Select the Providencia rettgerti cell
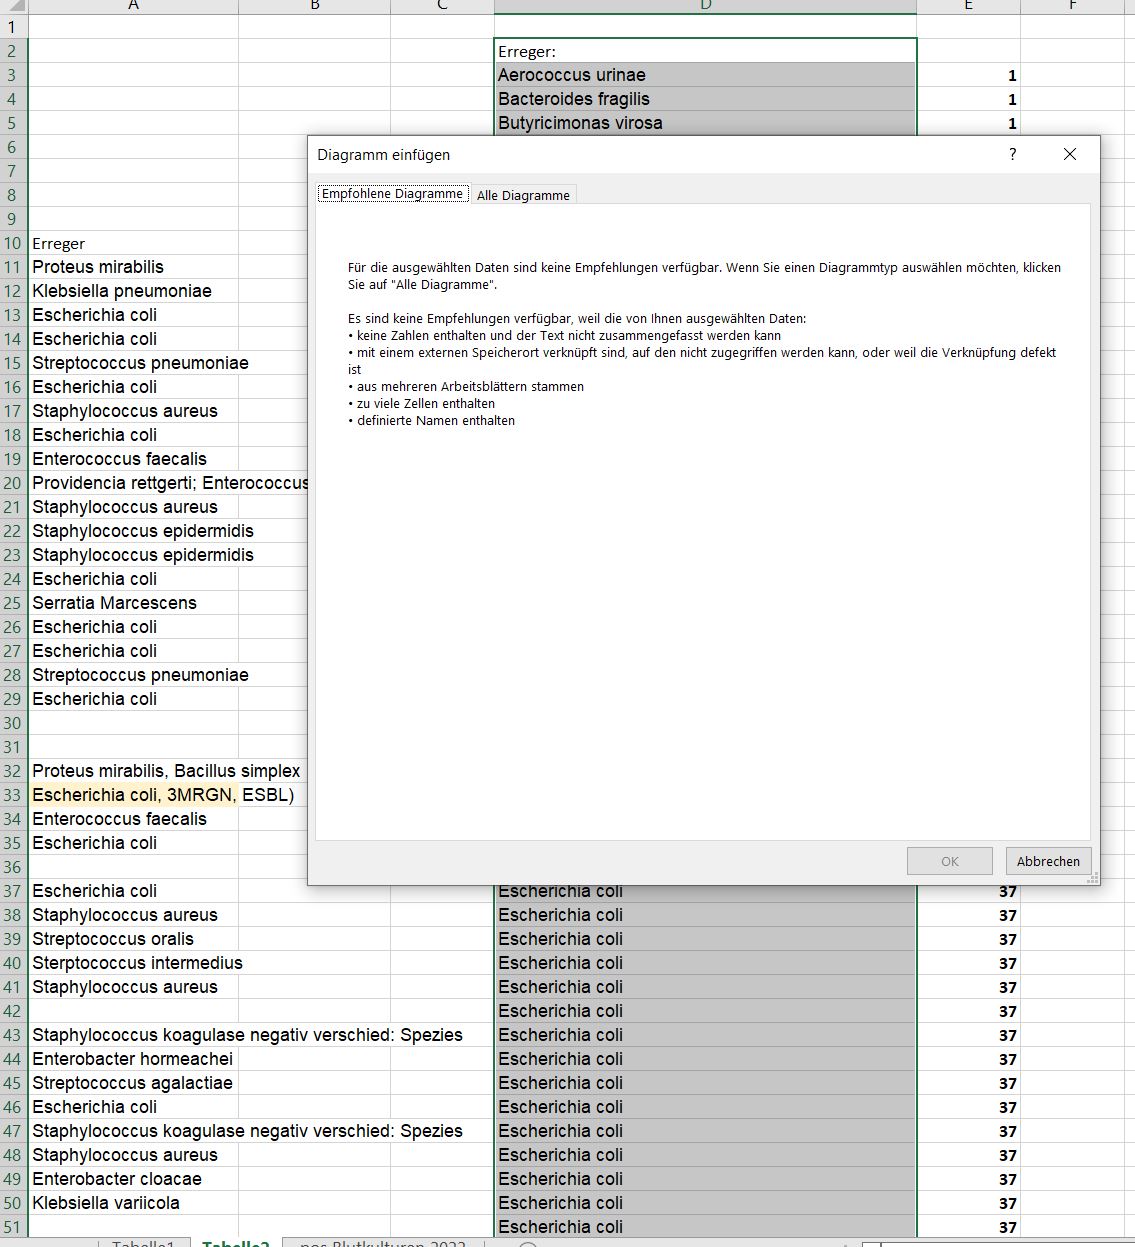1135x1247 pixels. click(133, 483)
